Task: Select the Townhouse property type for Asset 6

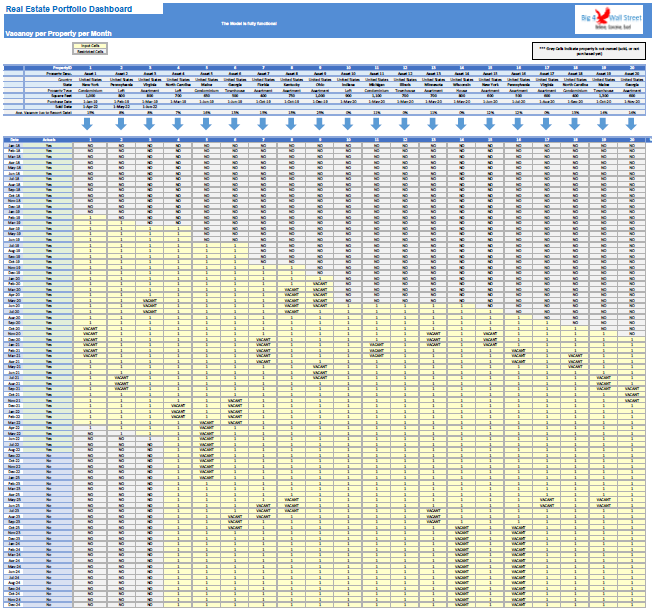Action: pyautogui.click(x=235, y=90)
